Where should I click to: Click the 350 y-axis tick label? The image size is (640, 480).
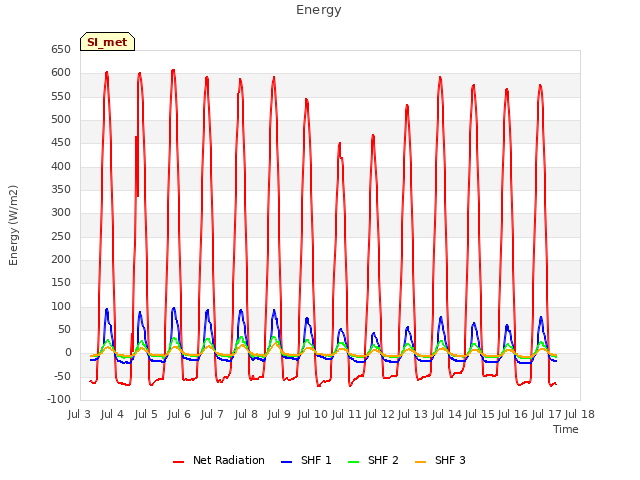tap(61, 189)
